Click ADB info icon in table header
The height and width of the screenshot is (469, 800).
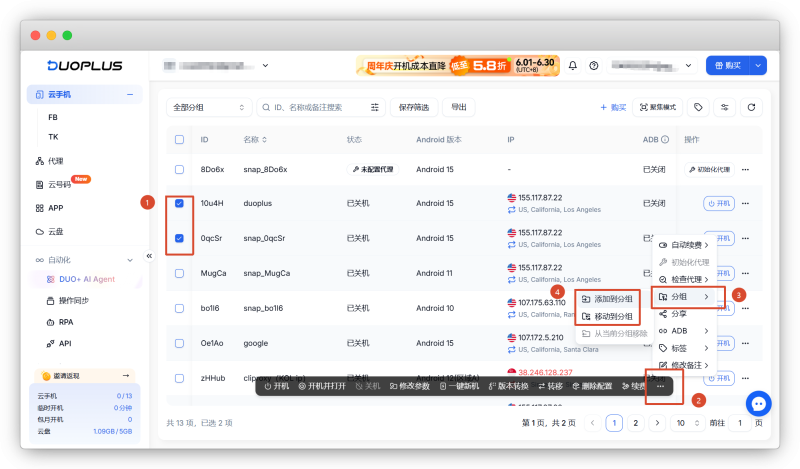(665, 139)
